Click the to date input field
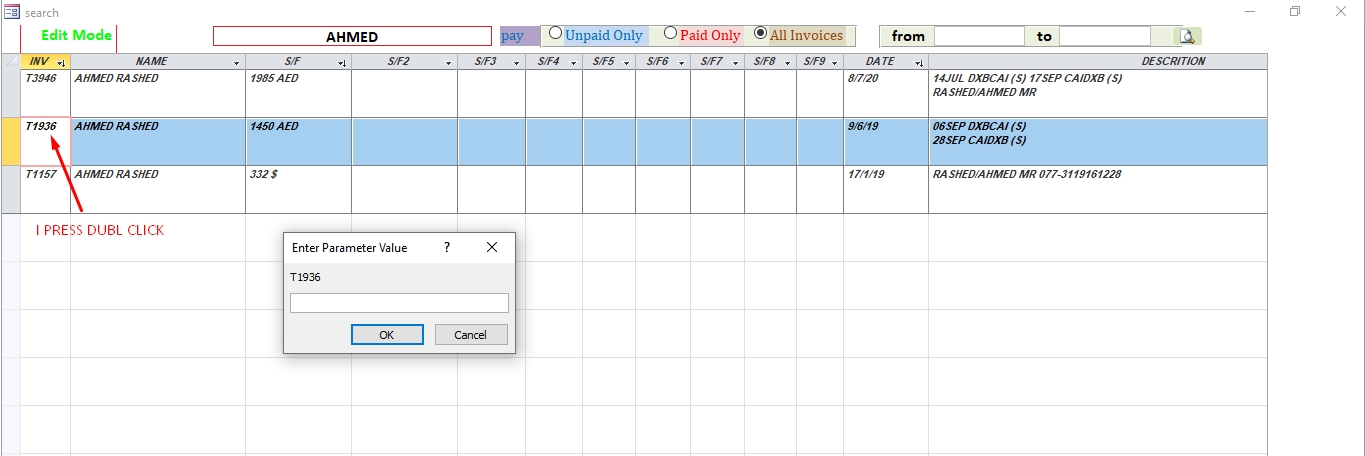The height and width of the screenshot is (456, 1365). 1105,36
